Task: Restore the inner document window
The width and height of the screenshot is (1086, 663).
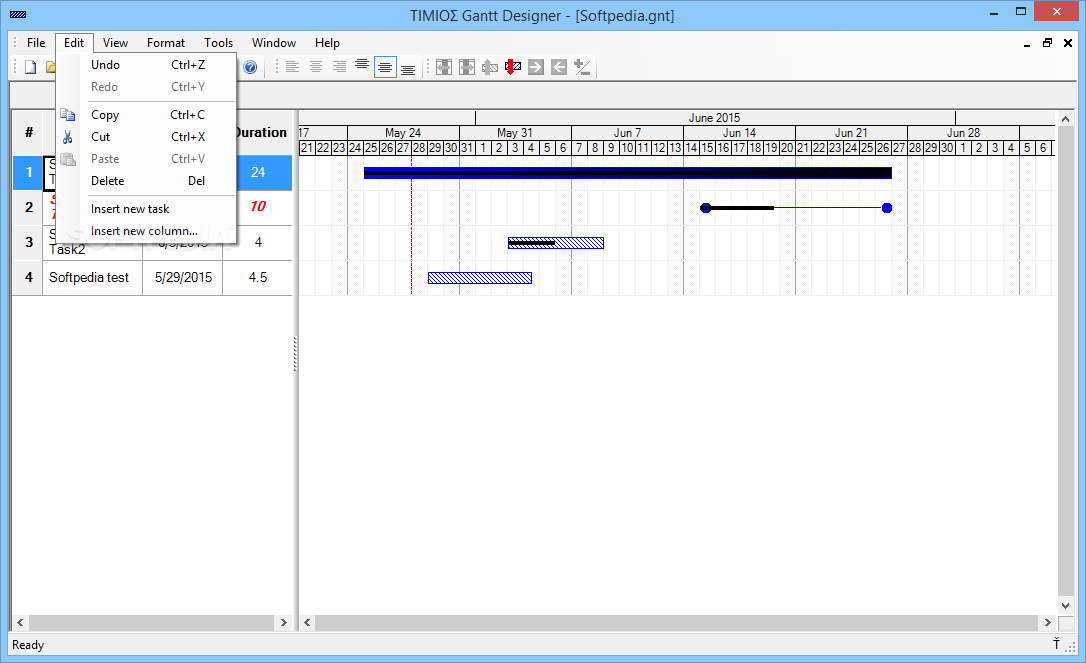Action: click(1047, 43)
